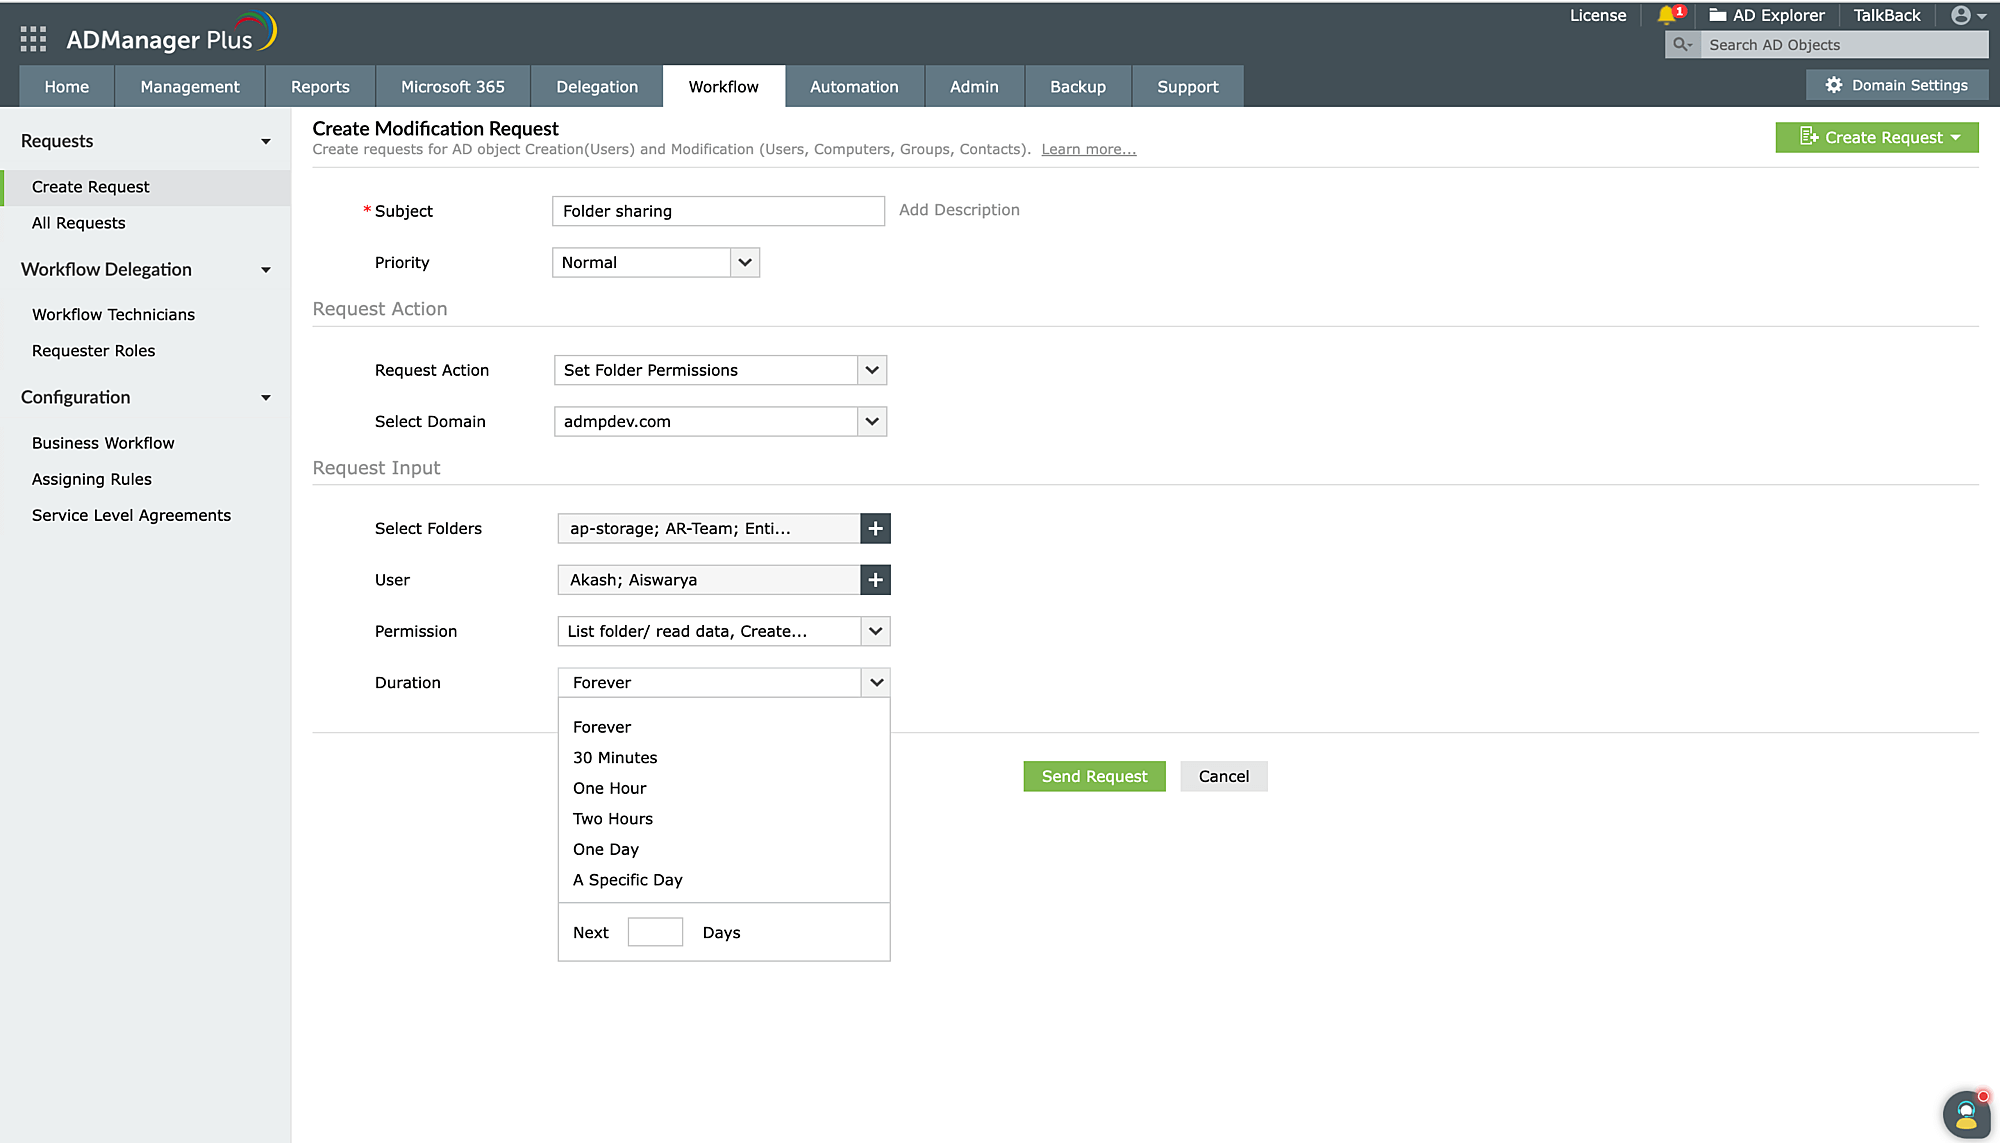This screenshot has height=1143, width=2000.
Task: Collapse the Workflow Delegation sidebar section
Action: click(x=266, y=270)
